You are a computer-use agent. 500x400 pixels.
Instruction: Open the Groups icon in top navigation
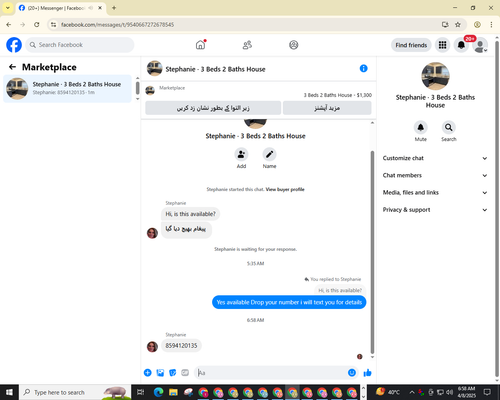[294, 45]
